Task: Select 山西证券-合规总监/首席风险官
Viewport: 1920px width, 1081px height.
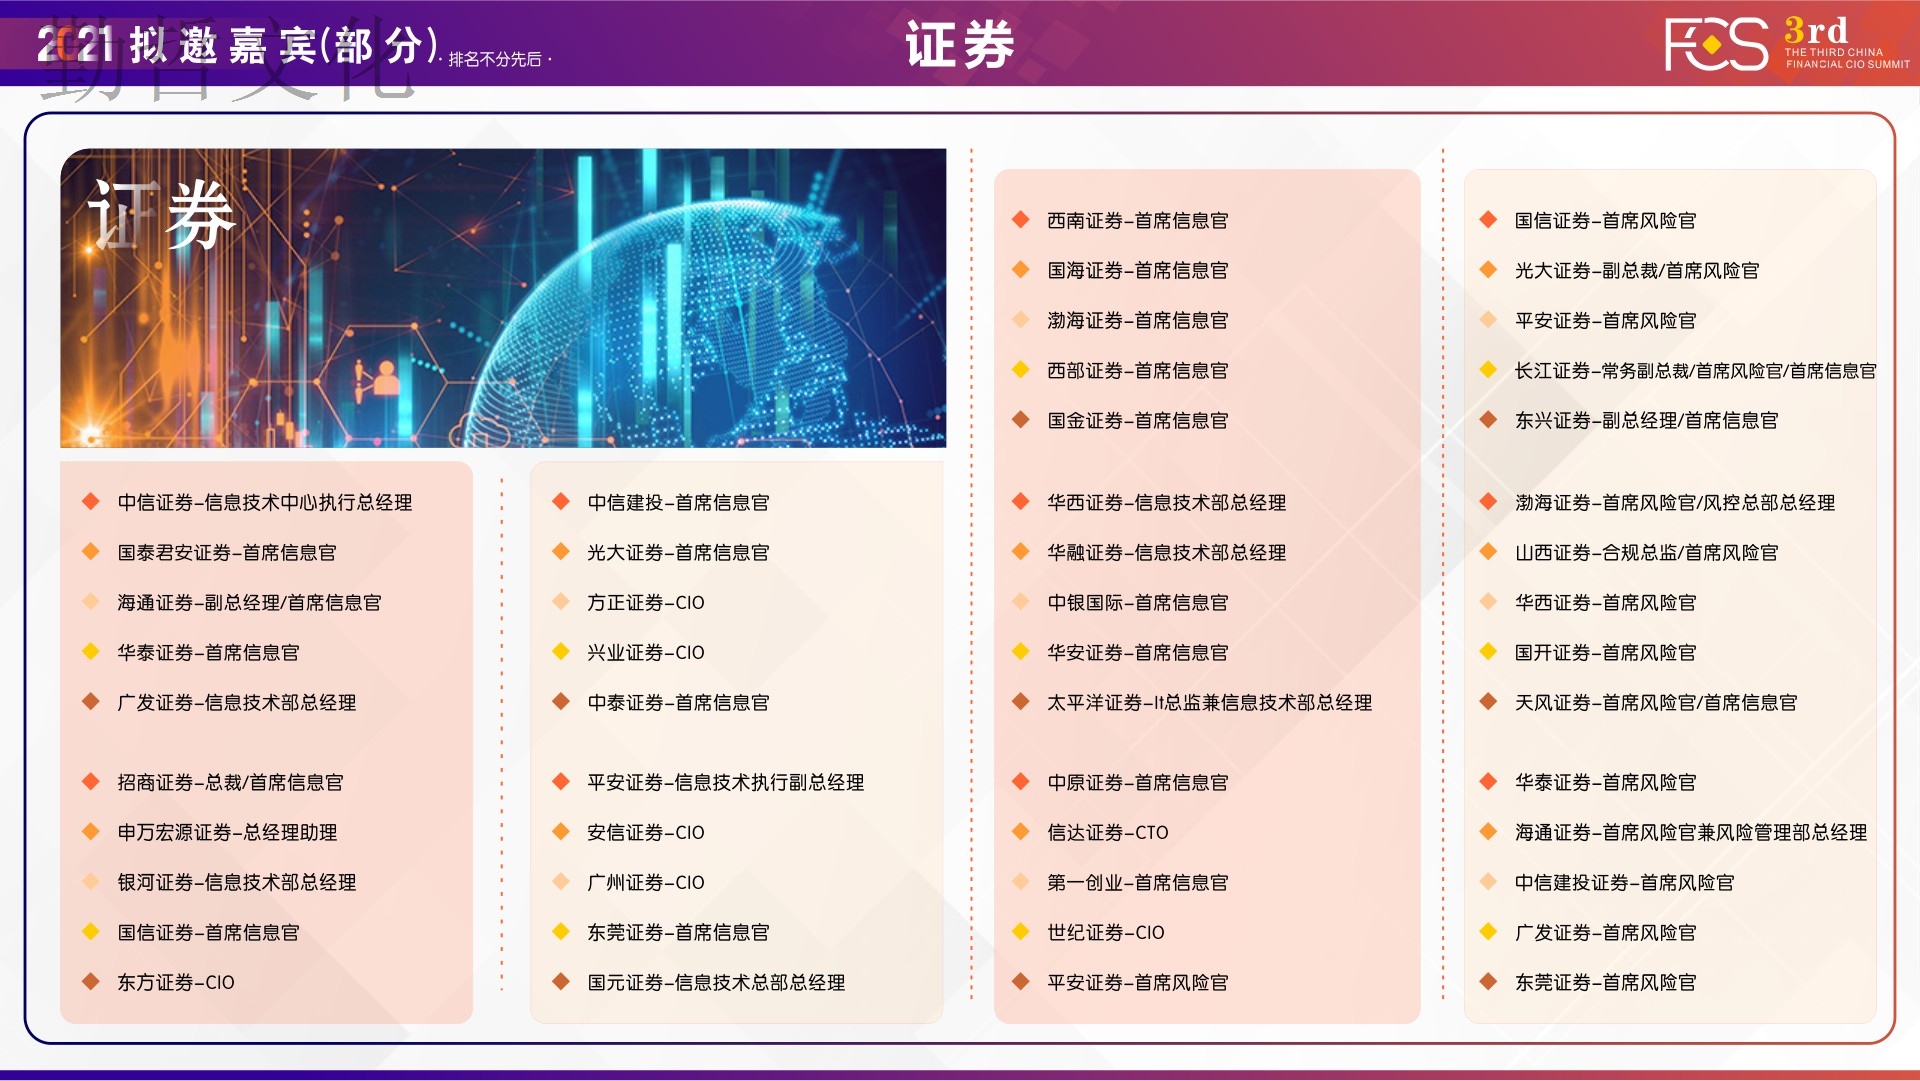Action: click(1647, 553)
